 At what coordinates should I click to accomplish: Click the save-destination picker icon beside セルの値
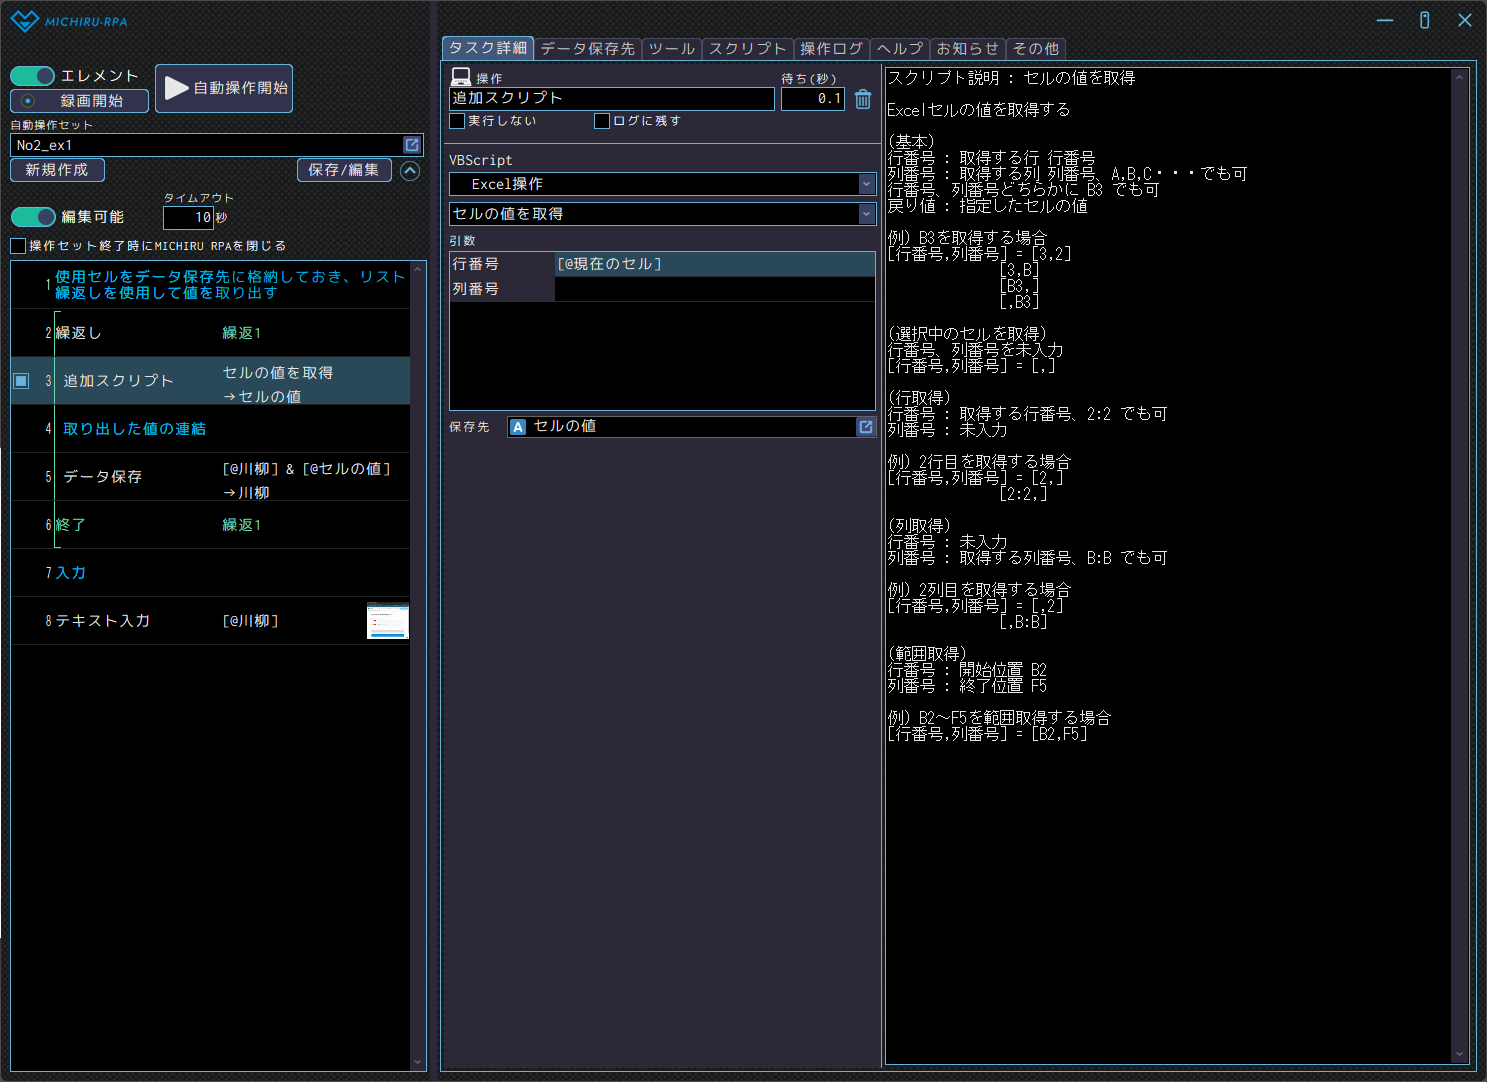coord(865,427)
